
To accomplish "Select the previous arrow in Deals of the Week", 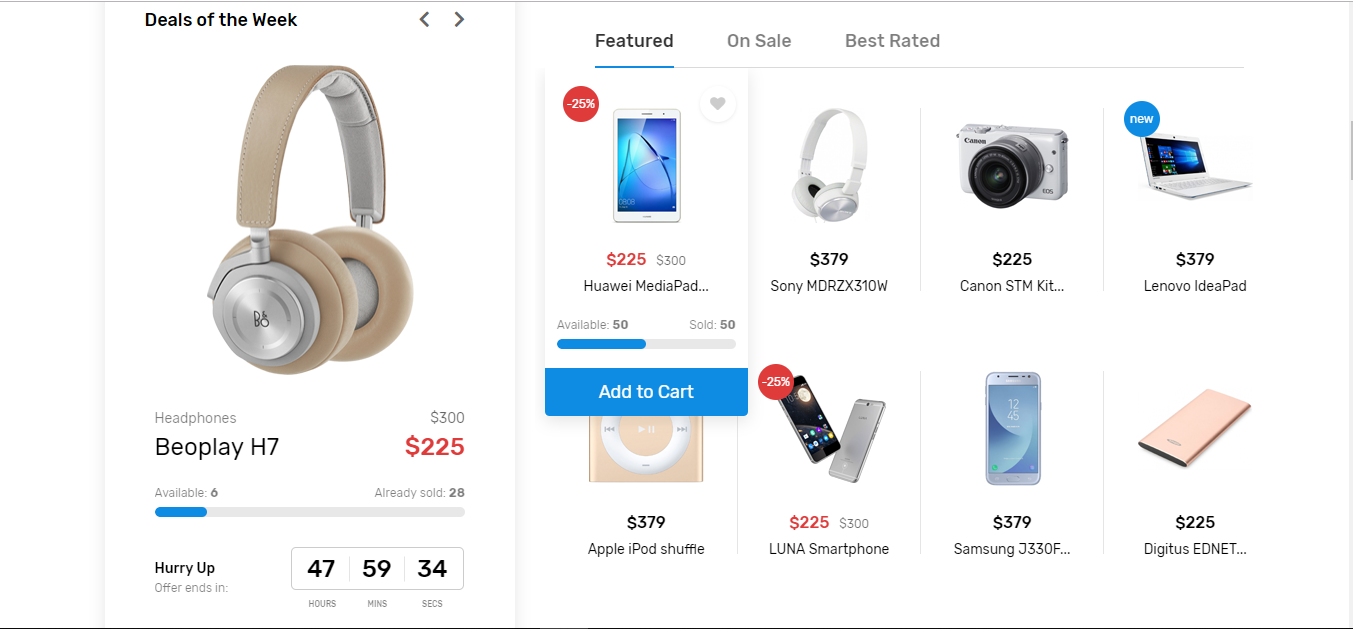I will pos(423,18).
